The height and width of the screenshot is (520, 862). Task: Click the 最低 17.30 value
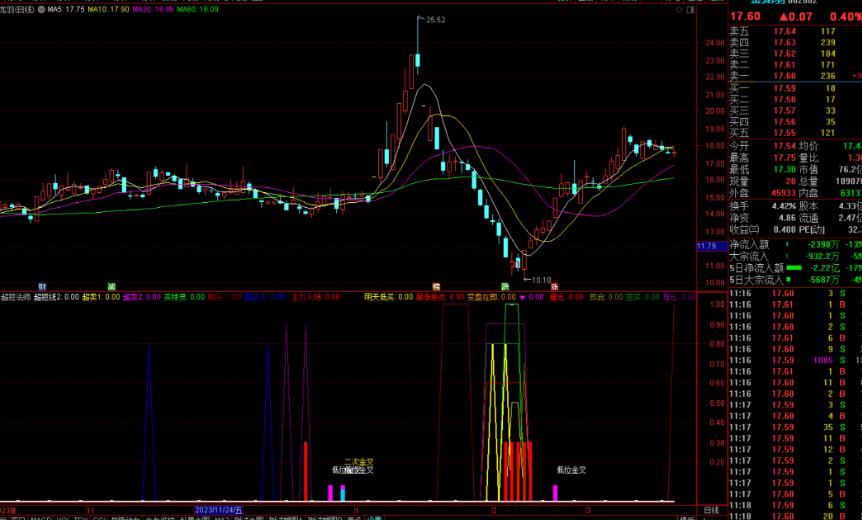click(784, 170)
